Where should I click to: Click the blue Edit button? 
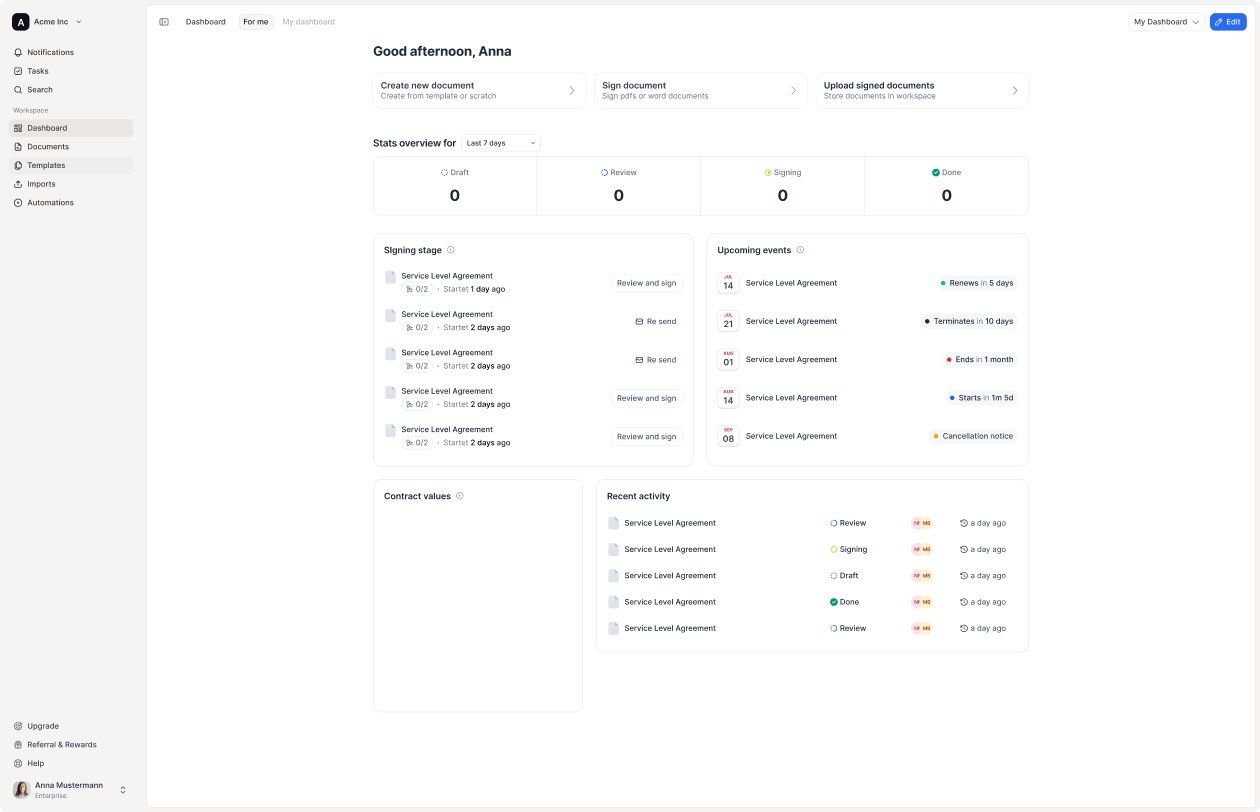click(x=1227, y=22)
